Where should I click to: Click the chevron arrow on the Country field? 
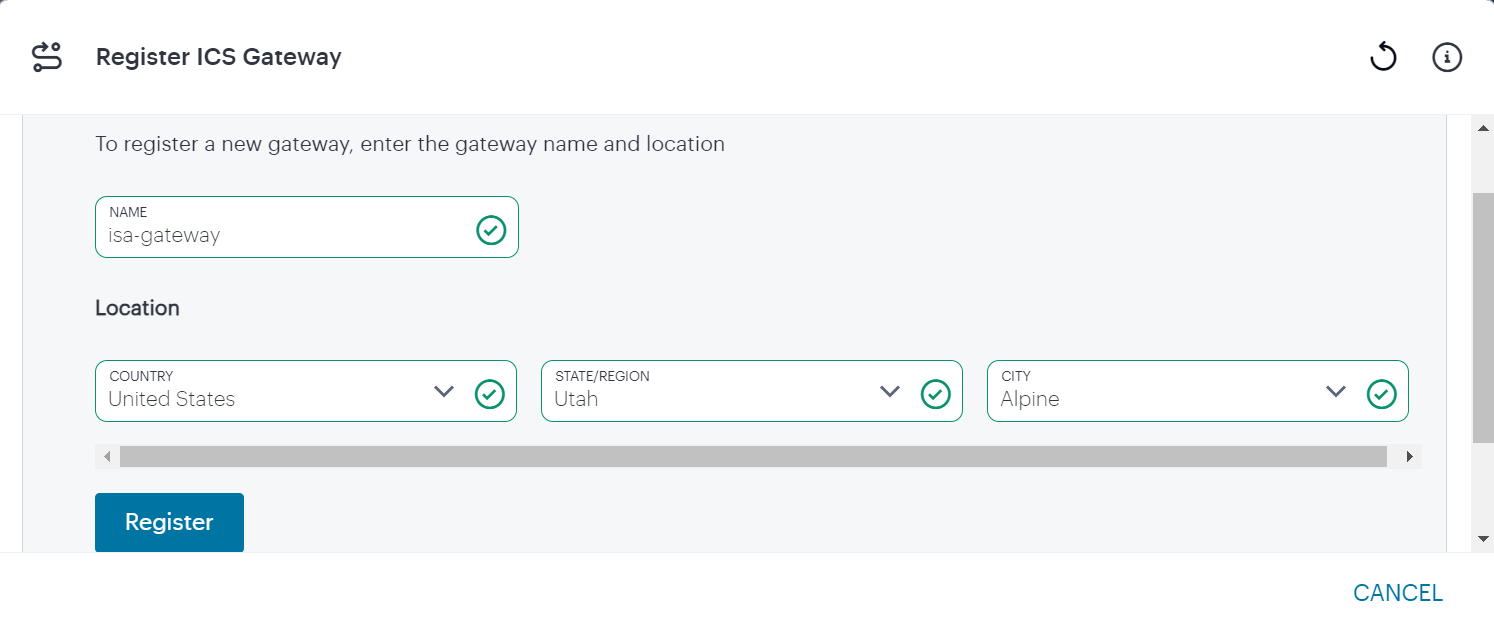pos(444,393)
